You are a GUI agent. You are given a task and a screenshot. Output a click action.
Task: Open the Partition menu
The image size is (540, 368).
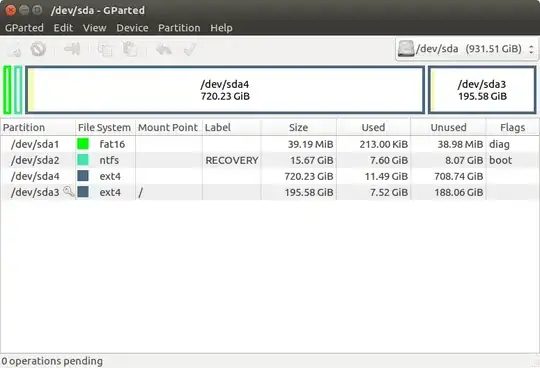point(179,28)
